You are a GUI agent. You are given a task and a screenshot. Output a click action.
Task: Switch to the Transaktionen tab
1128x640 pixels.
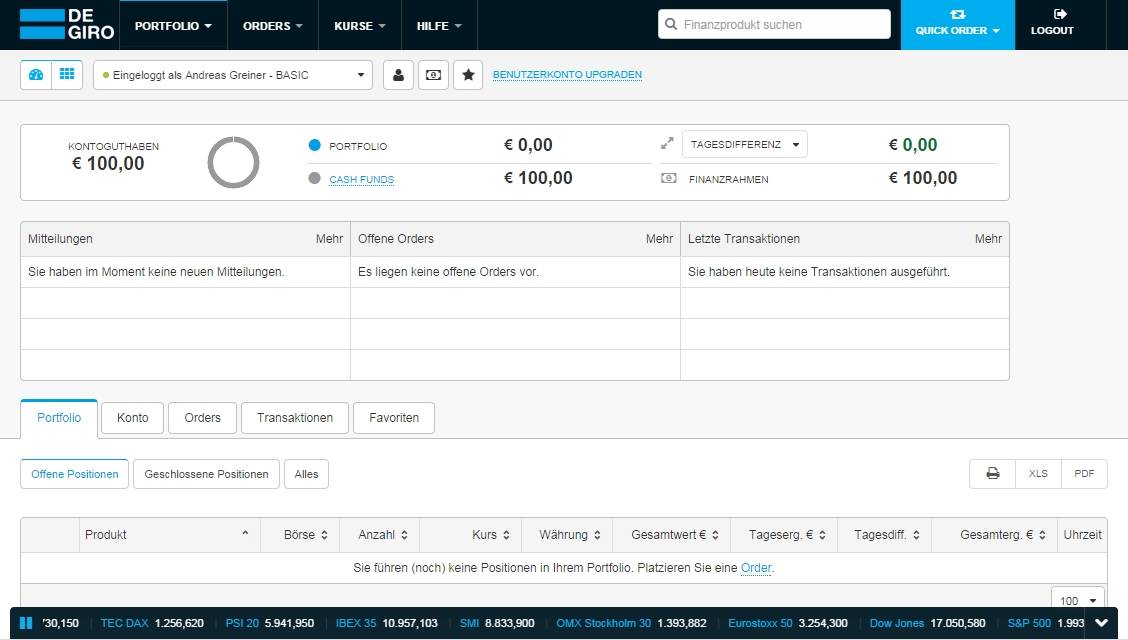pos(295,418)
